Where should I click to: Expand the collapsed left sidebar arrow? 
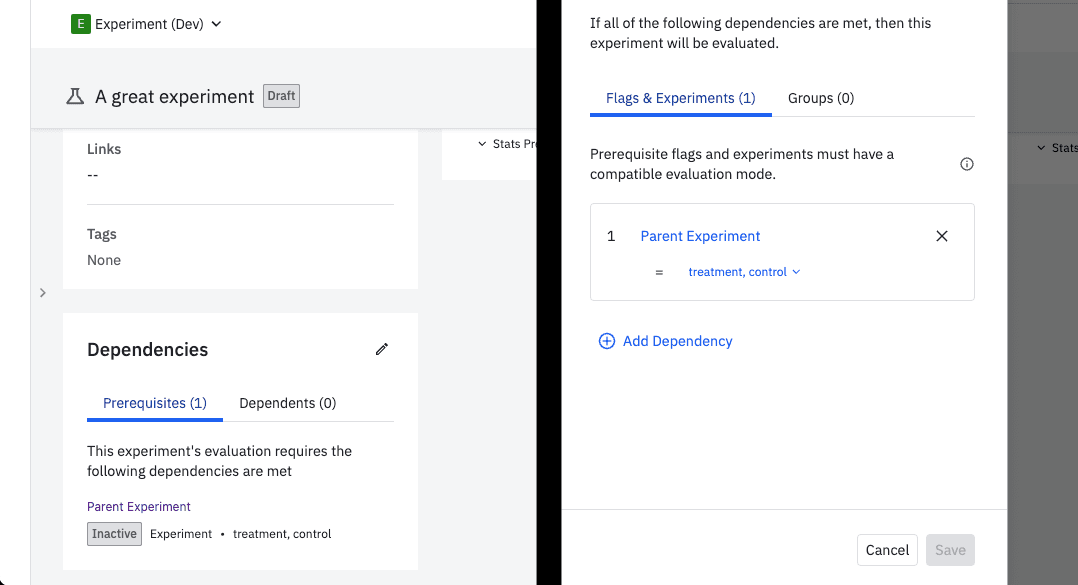pos(42,293)
